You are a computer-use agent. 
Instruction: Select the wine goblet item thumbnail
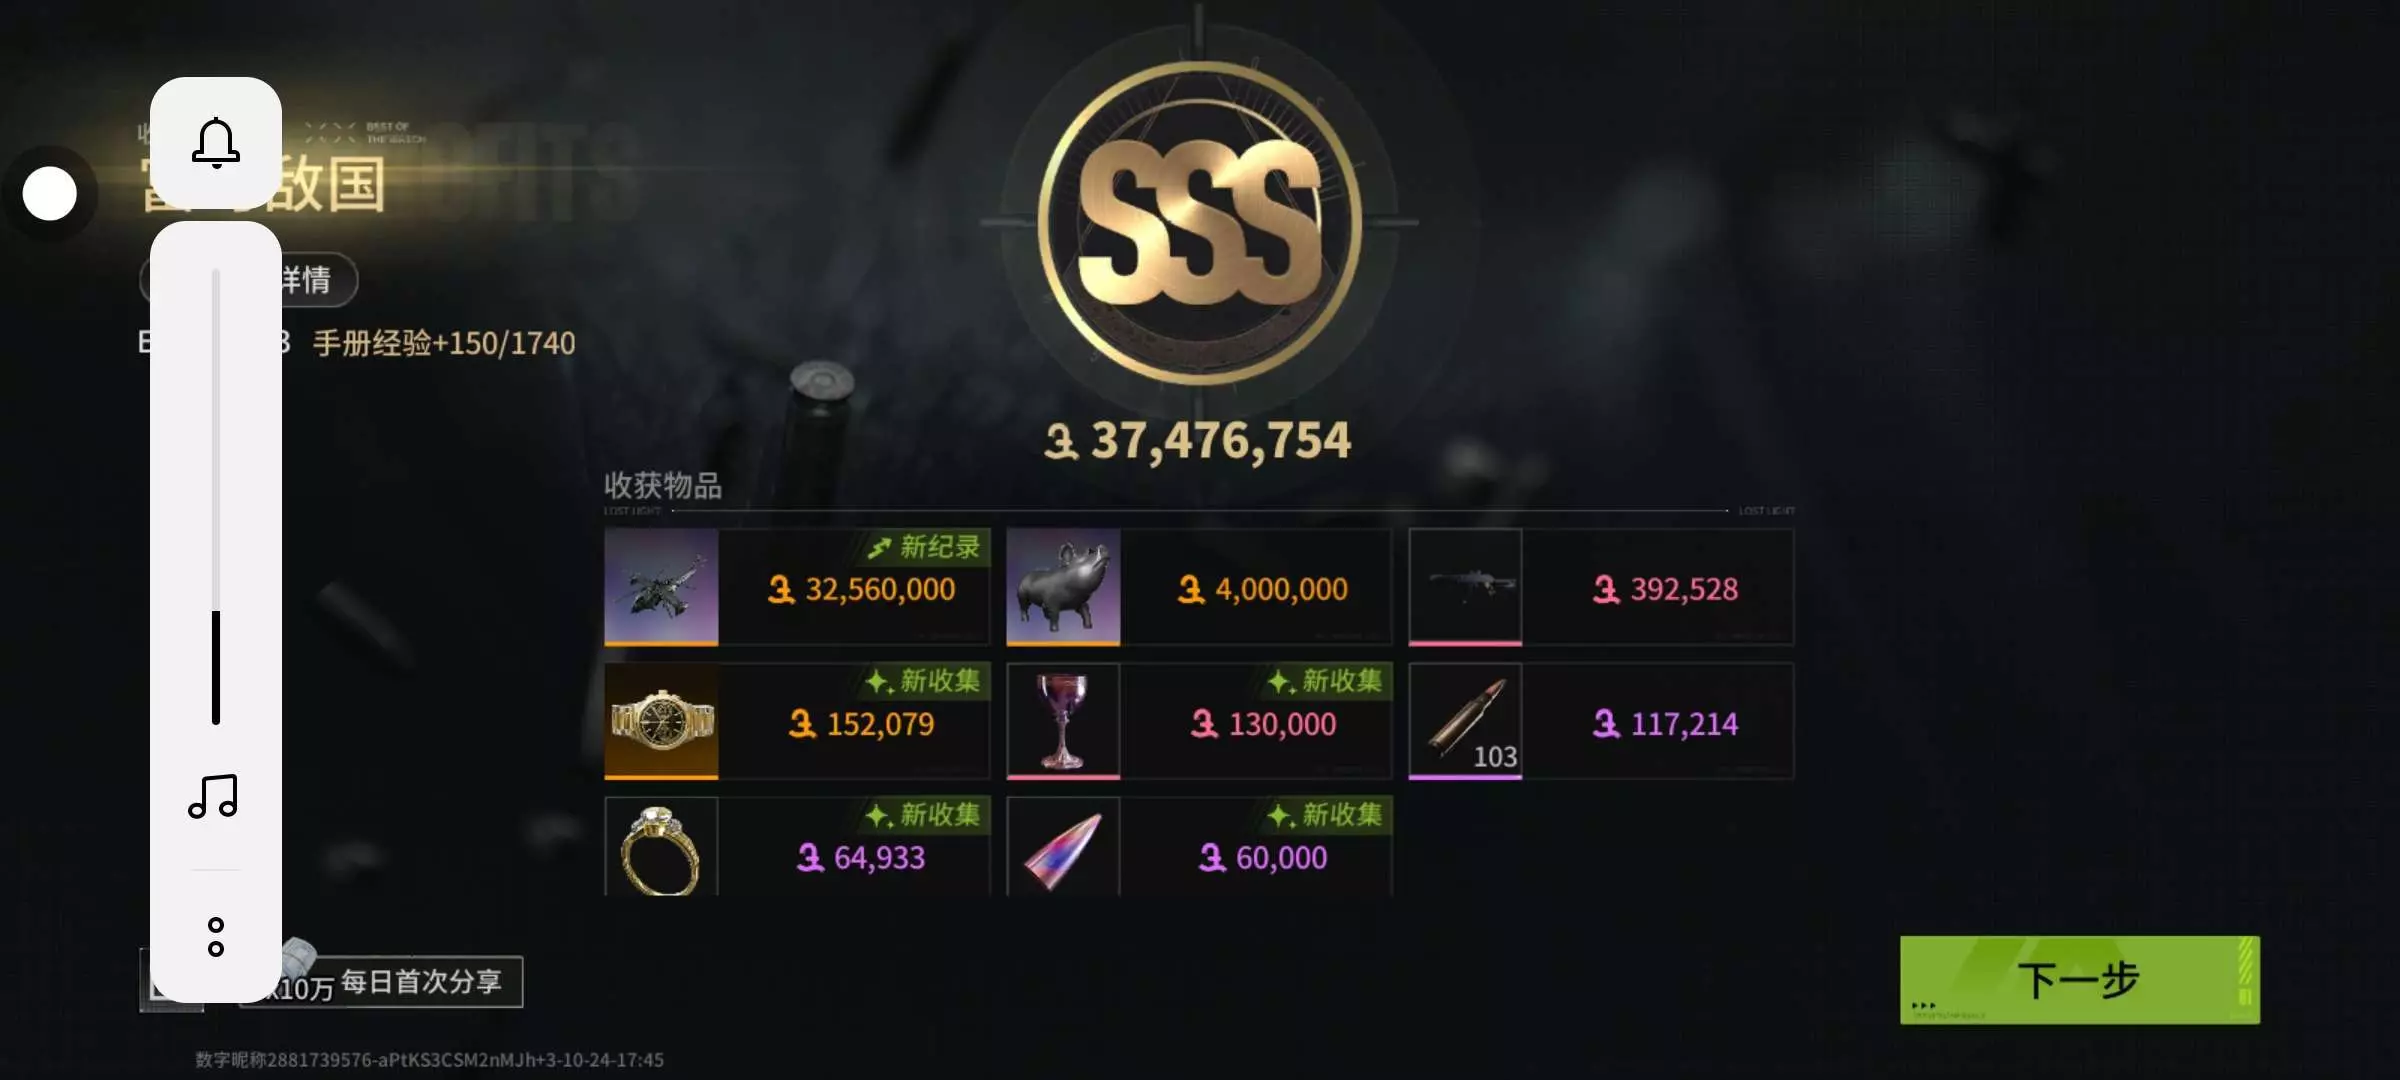[1063, 720]
